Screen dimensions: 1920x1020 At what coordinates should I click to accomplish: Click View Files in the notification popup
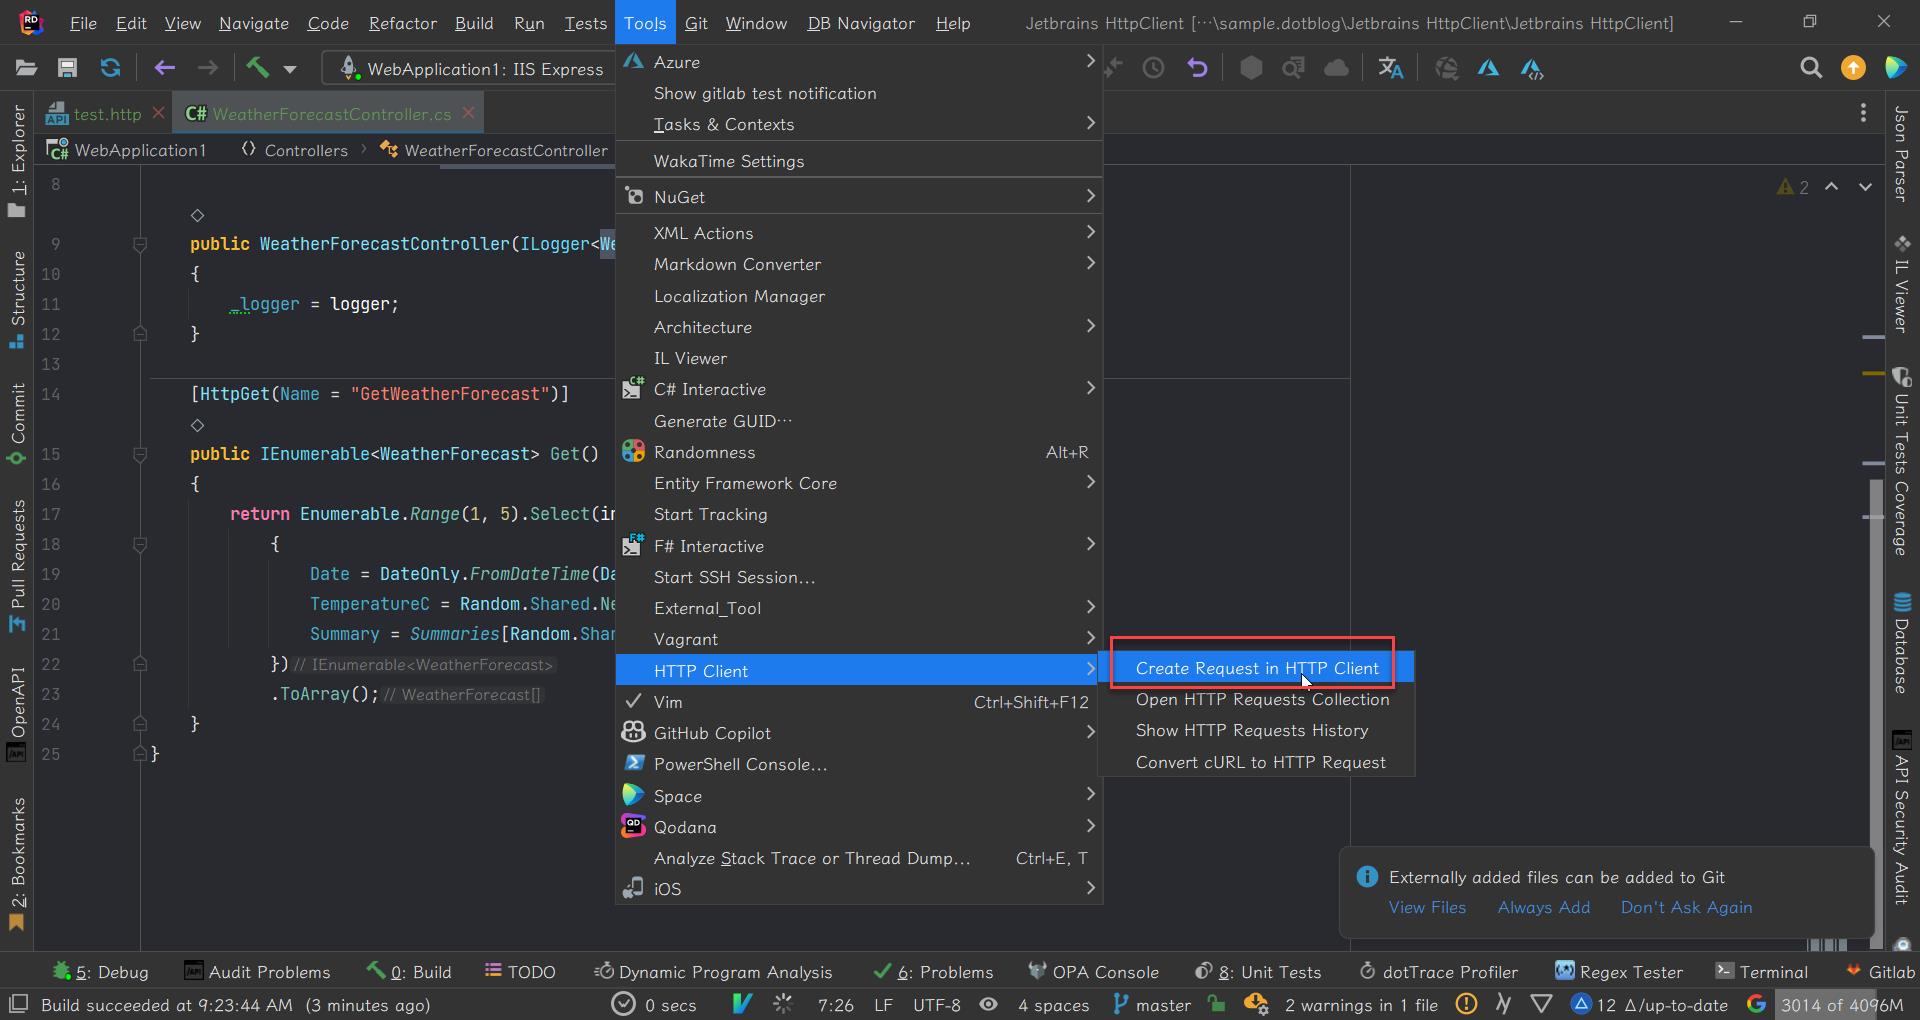coord(1427,907)
